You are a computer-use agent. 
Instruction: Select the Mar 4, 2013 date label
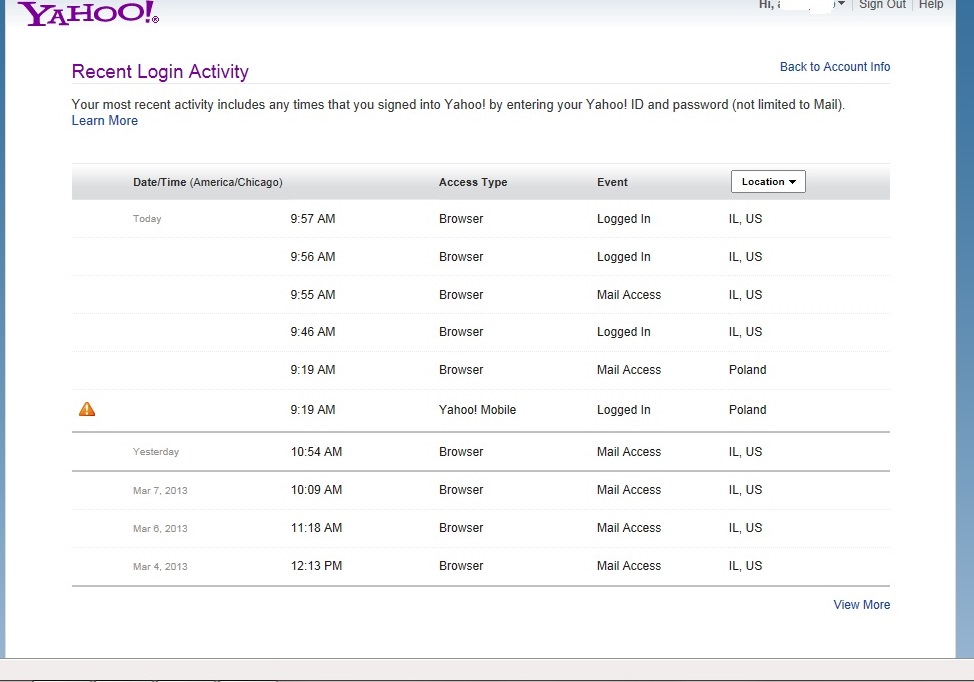(x=160, y=566)
